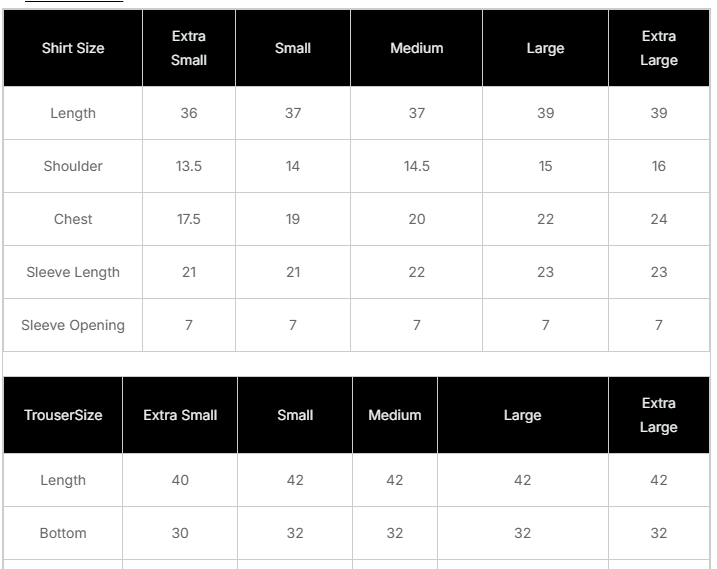Select the Sleeve Opening row label
Image resolution: width=717 pixels, height=569 pixels.
(73, 325)
